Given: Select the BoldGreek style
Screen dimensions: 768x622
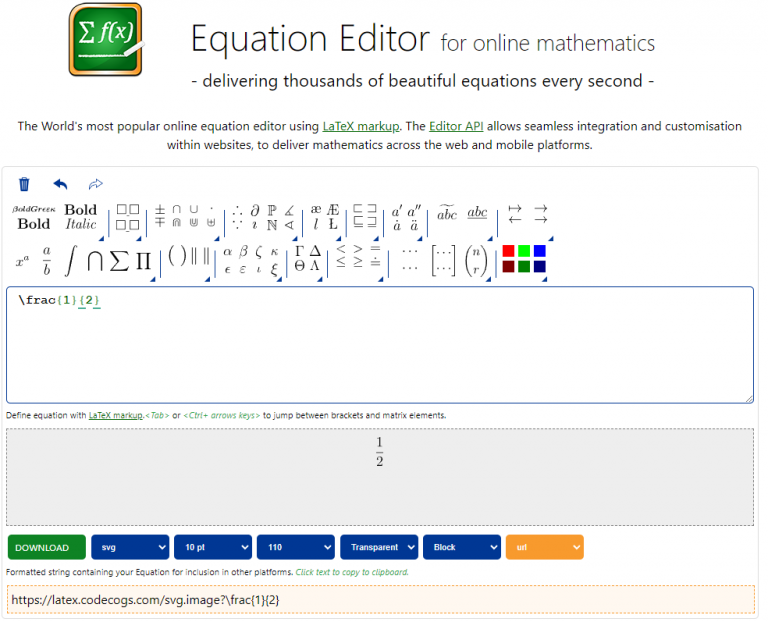Looking at the screenshot, I should coord(33,209).
